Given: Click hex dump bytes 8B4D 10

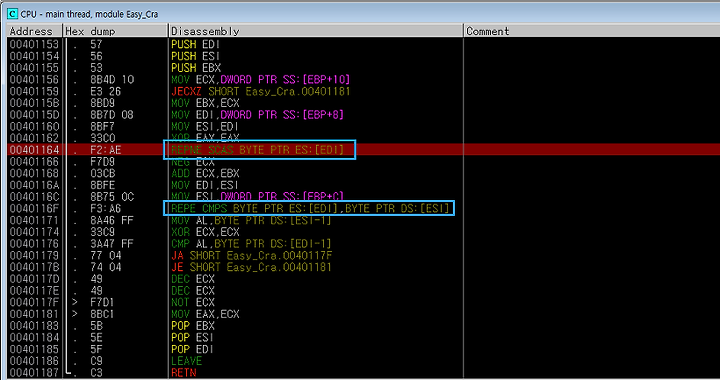Looking at the screenshot, I should point(112,79).
